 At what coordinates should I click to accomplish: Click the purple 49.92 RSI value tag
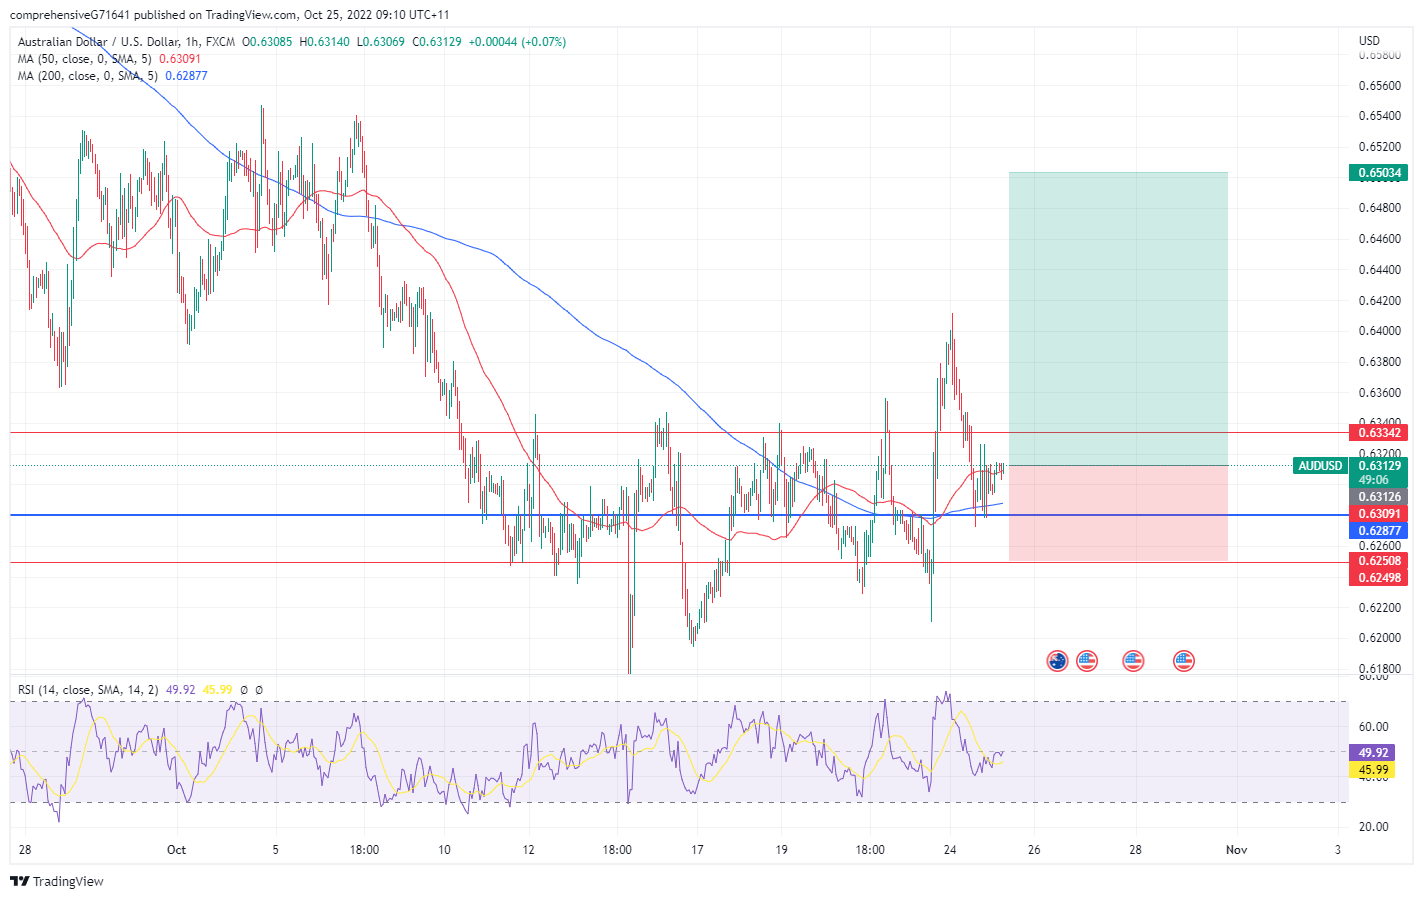coord(1373,753)
